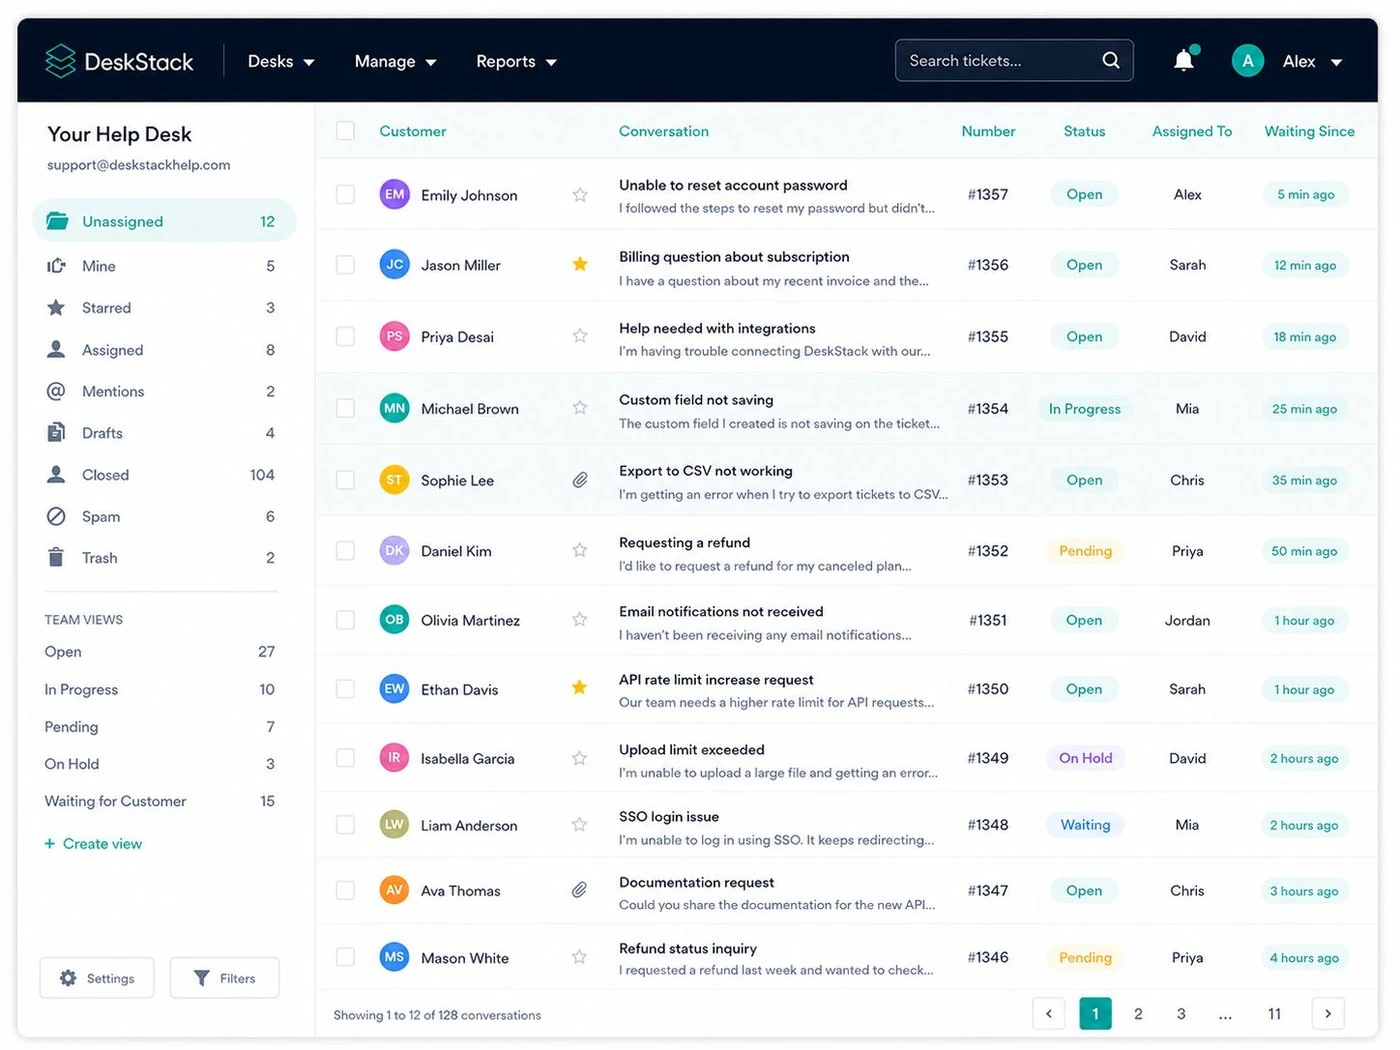Click Emily Johnson's EM avatar
Viewport: 1400px width, 1050px height.
pos(395,194)
